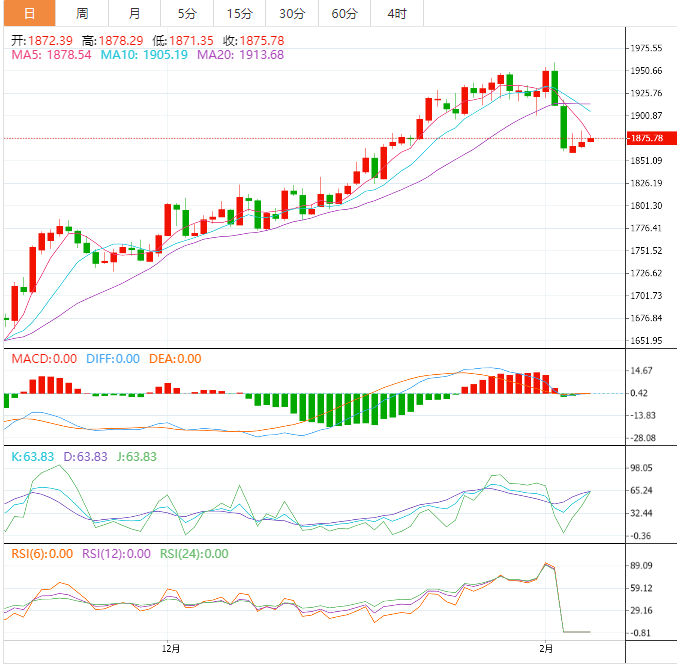Click the K:63.83 indicator label
This screenshot has width=677, height=670.
32,457
